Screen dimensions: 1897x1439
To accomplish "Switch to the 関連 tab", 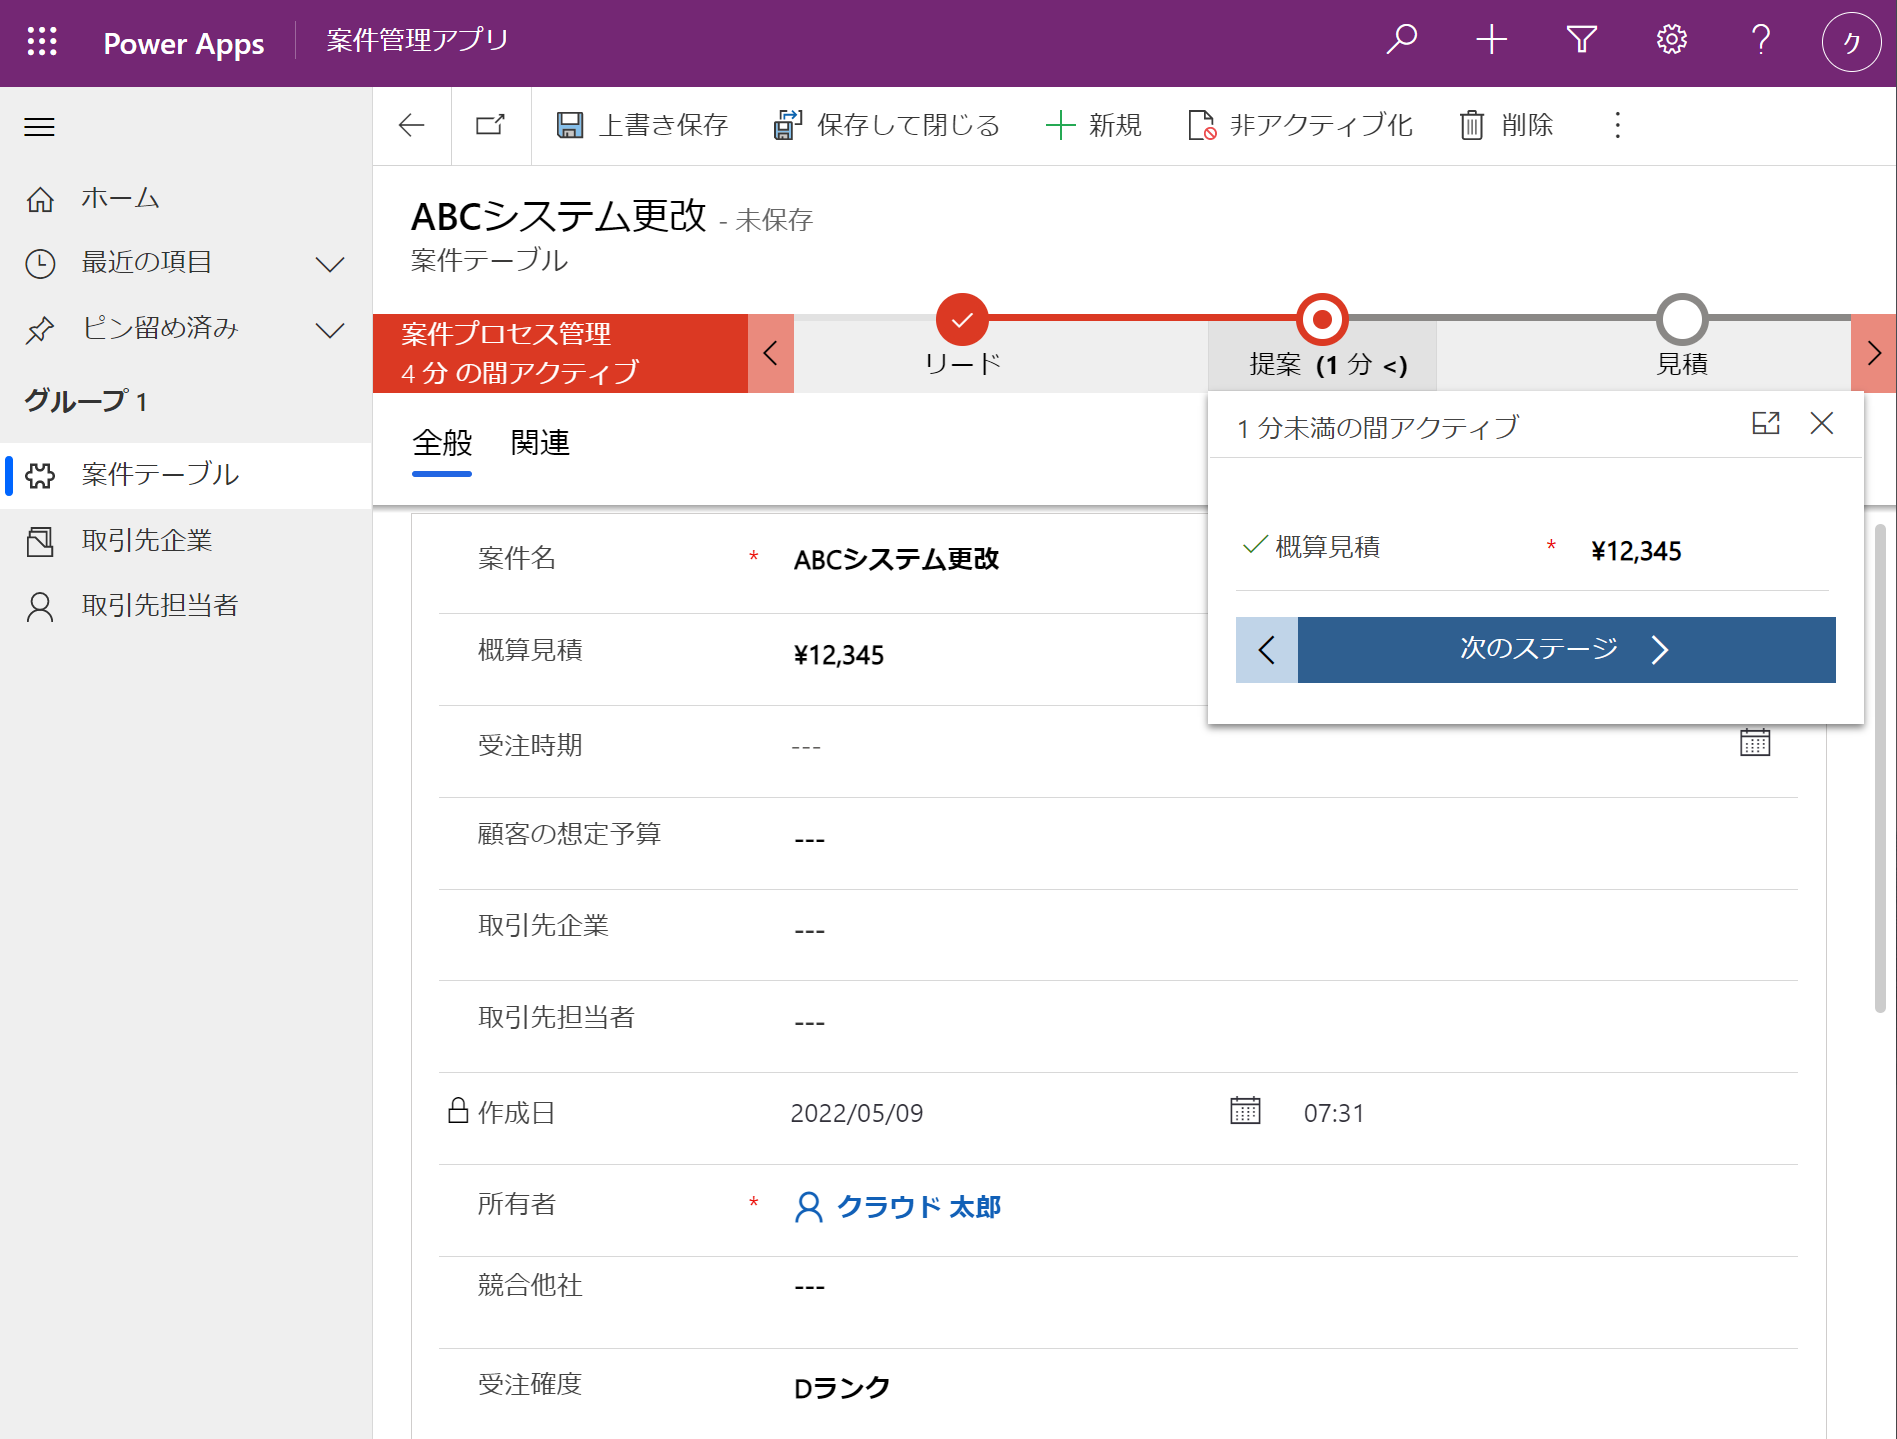I will pyautogui.click(x=539, y=443).
